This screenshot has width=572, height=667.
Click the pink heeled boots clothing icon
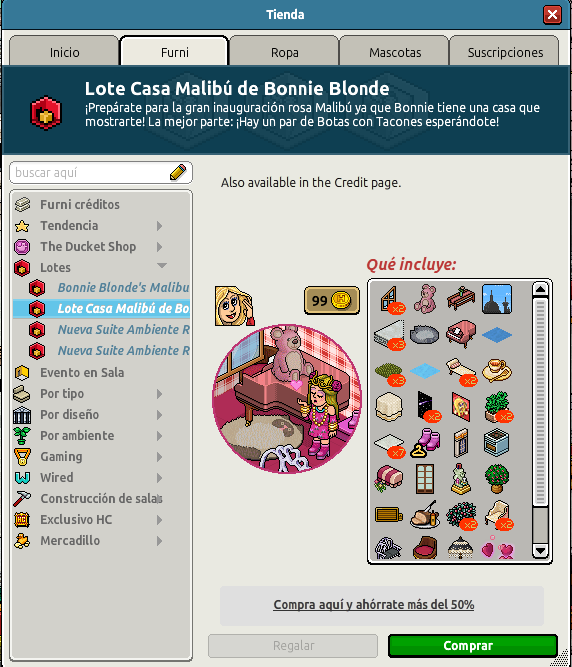[425, 443]
